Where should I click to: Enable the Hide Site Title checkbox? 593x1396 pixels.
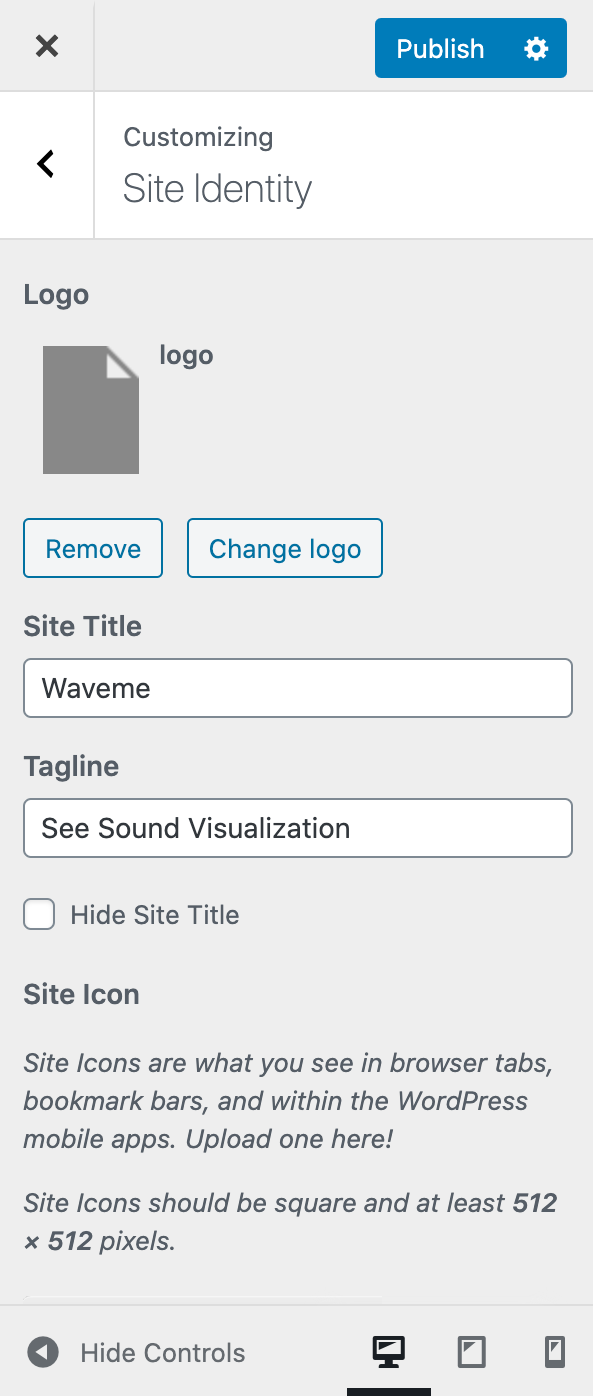tap(38, 913)
